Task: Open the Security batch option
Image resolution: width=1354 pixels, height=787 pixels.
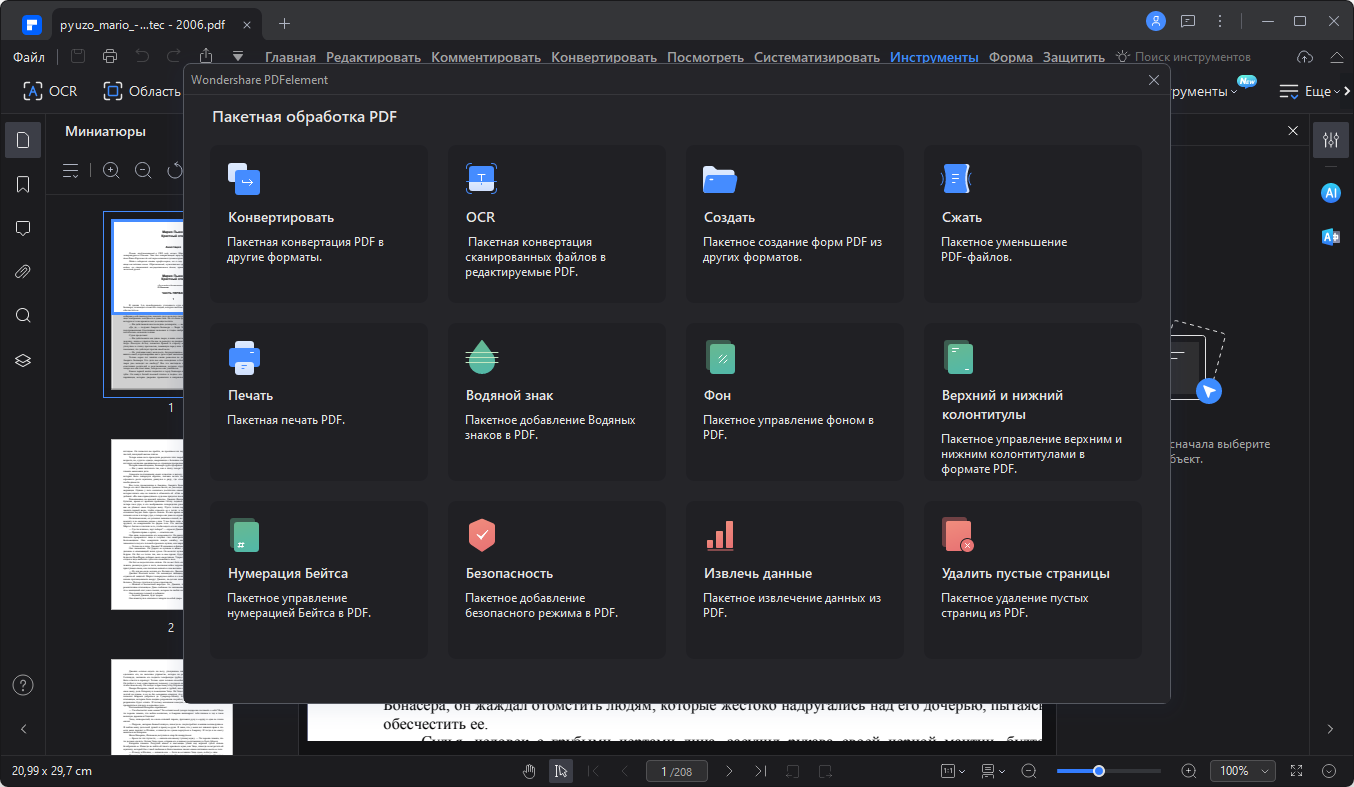Action: (557, 580)
